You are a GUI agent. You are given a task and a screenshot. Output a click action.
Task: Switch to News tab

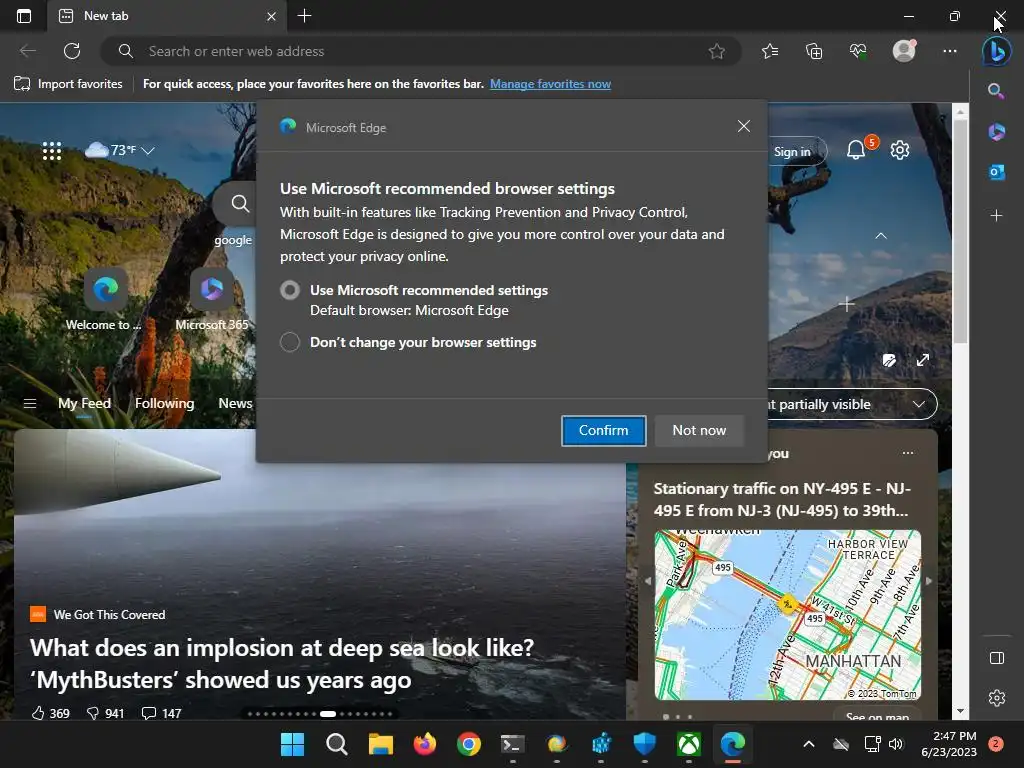(x=235, y=403)
